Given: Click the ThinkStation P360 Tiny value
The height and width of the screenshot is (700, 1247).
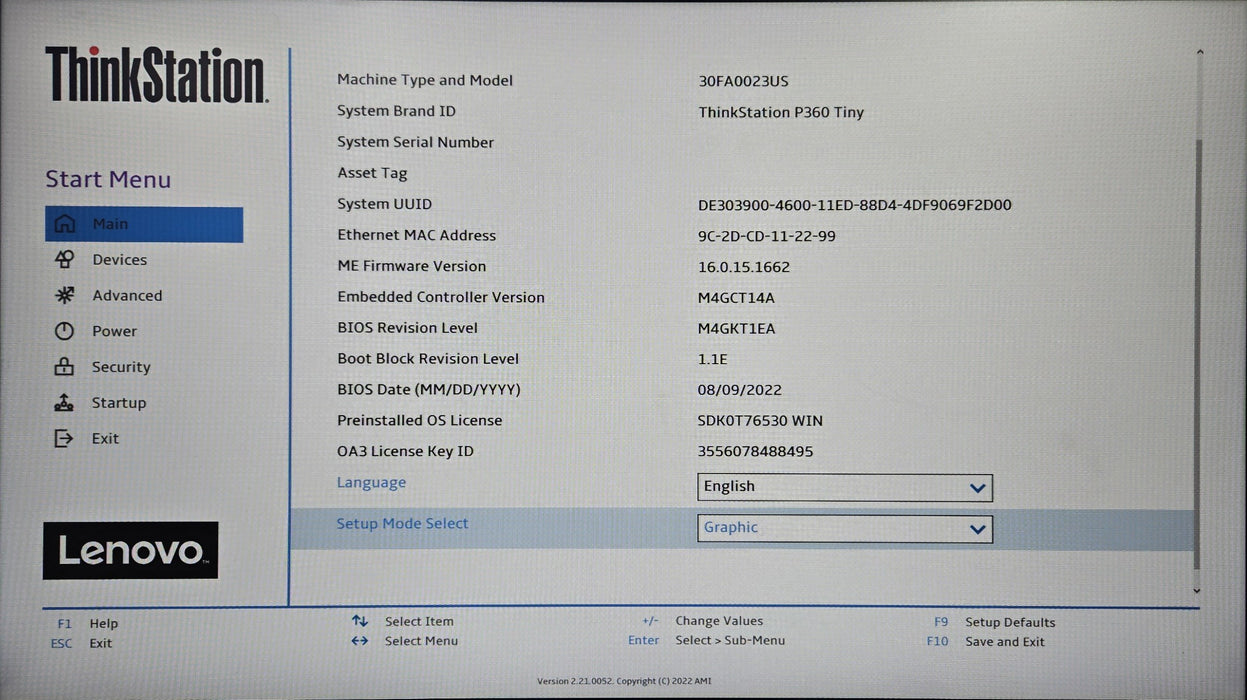Looking at the screenshot, I should pos(781,112).
